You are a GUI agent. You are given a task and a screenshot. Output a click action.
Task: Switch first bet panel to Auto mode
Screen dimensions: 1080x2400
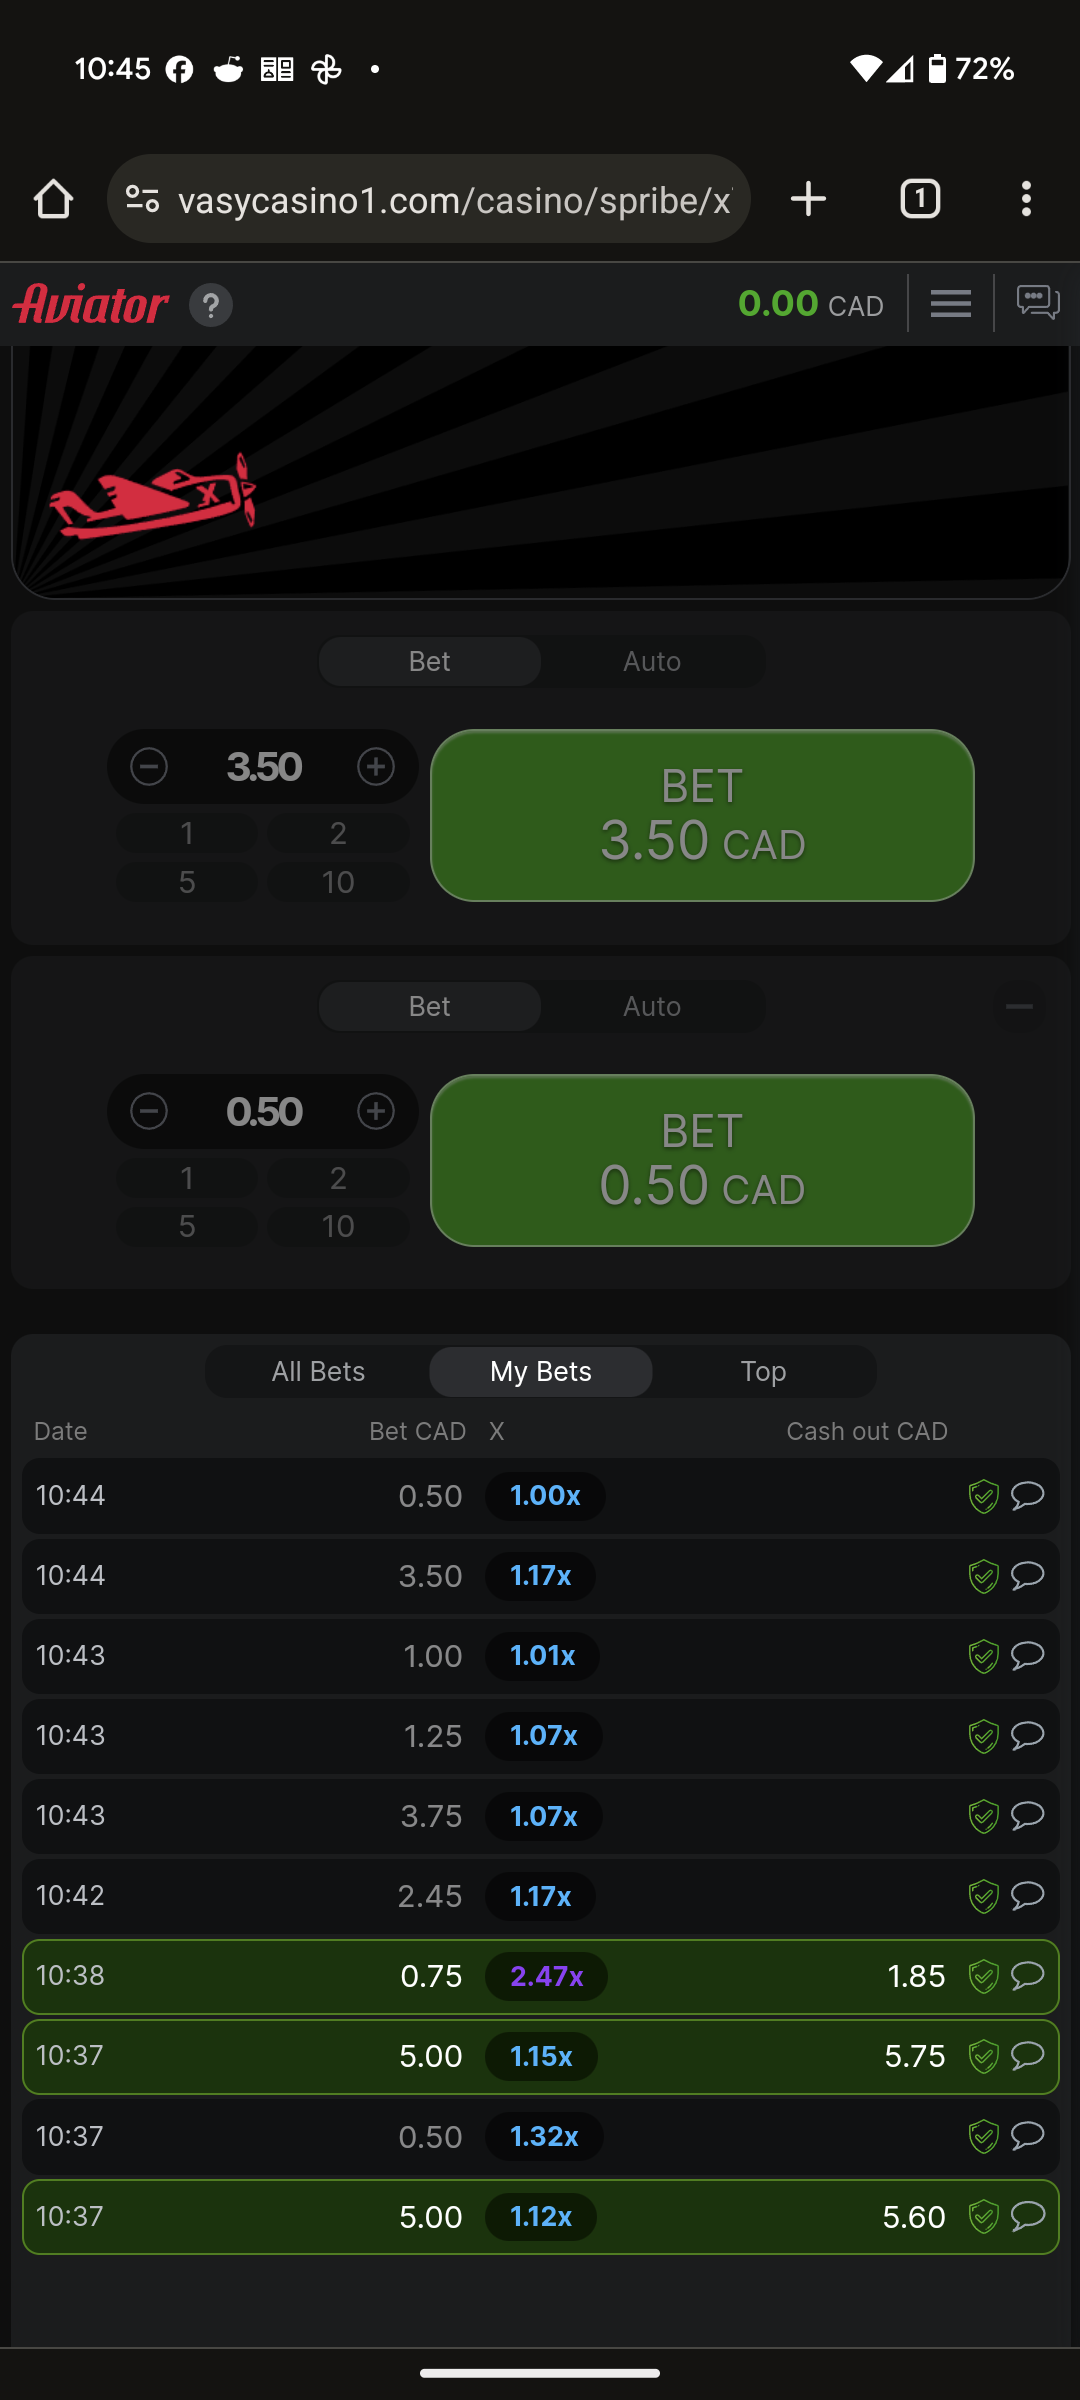coord(652,662)
